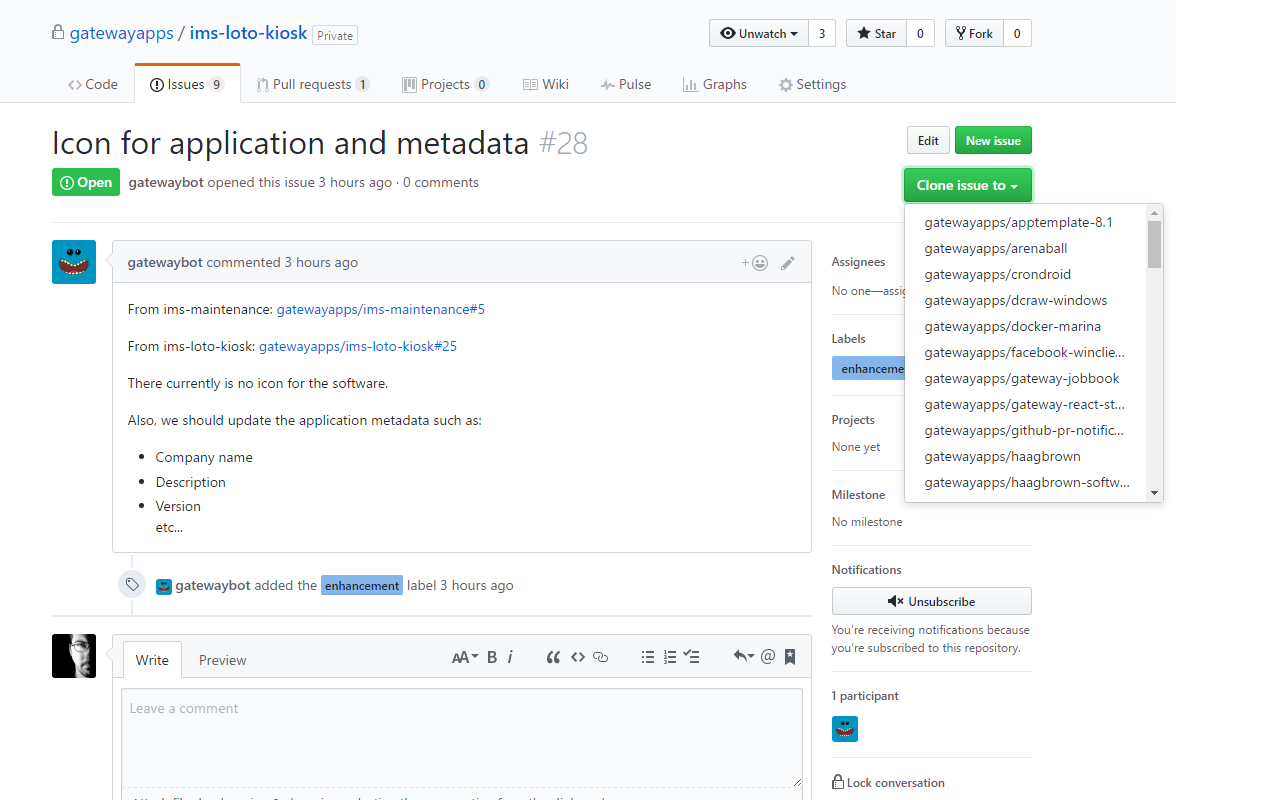The height and width of the screenshot is (800, 1280).
Task: Choose gatewayapps/dcraw-windows
Action: (1025, 300)
